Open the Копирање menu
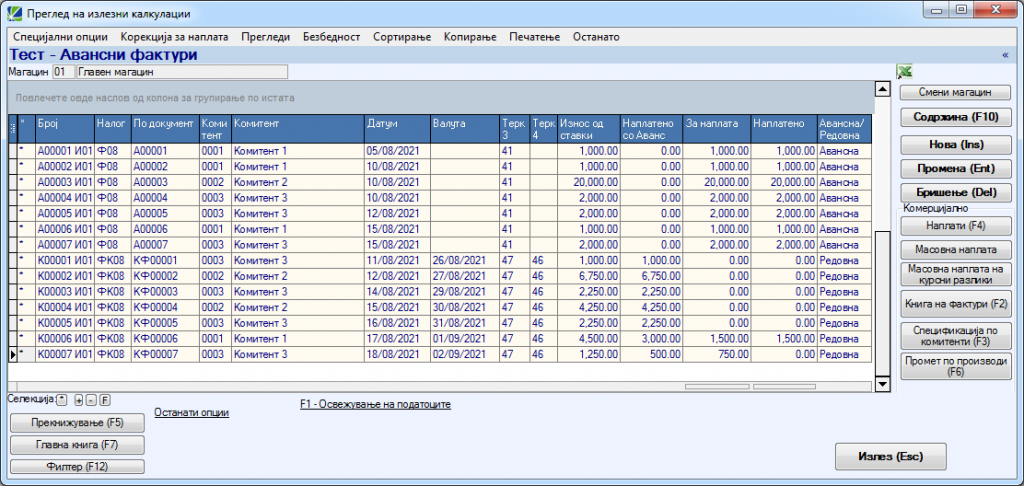The height and width of the screenshot is (486, 1024). (470, 37)
